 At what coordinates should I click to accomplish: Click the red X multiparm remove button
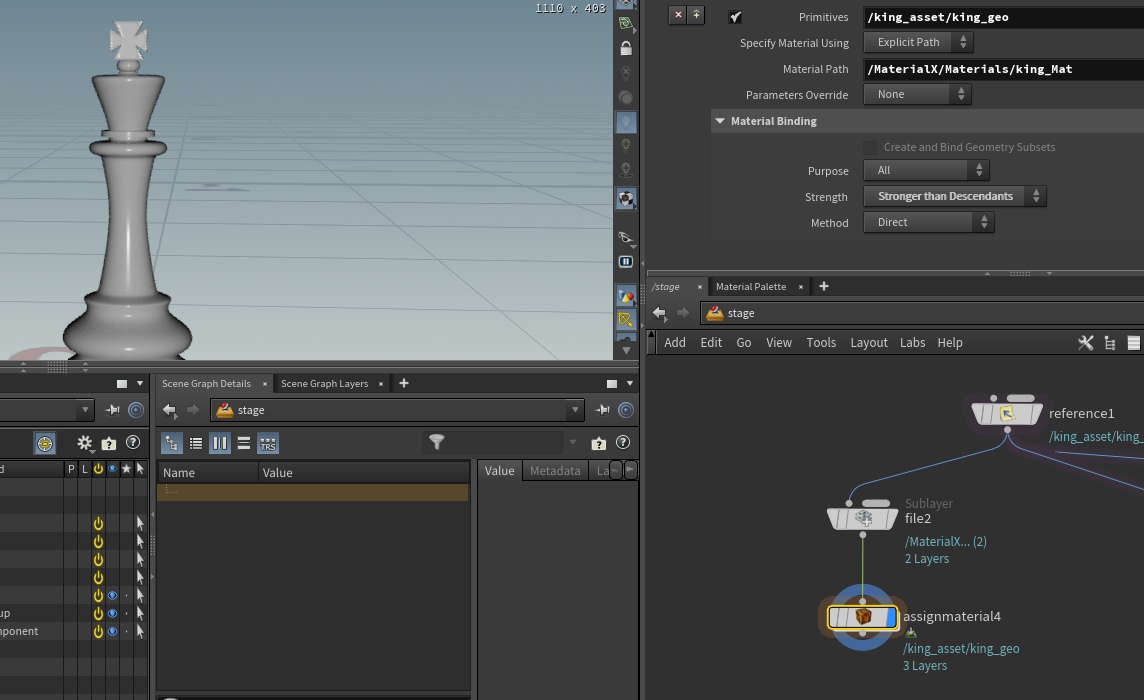point(678,15)
